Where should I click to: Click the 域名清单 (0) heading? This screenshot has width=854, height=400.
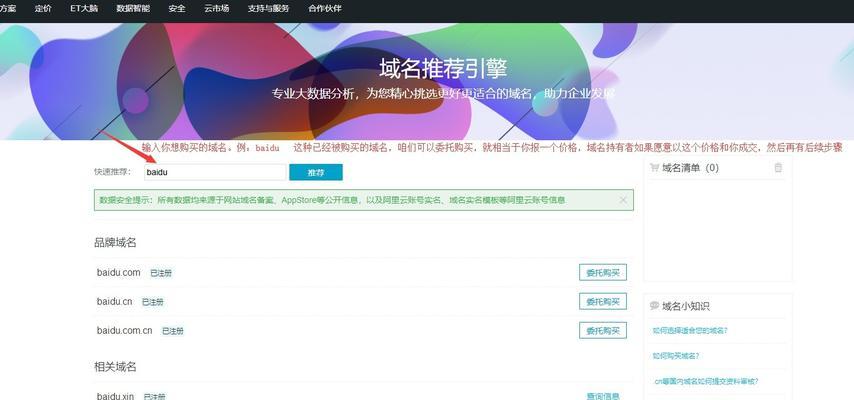(690, 168)
